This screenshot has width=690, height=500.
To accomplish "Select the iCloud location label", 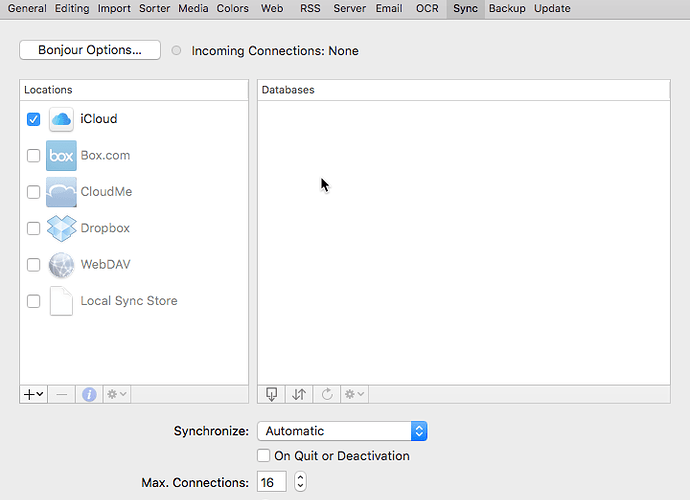I will point(99,119).
